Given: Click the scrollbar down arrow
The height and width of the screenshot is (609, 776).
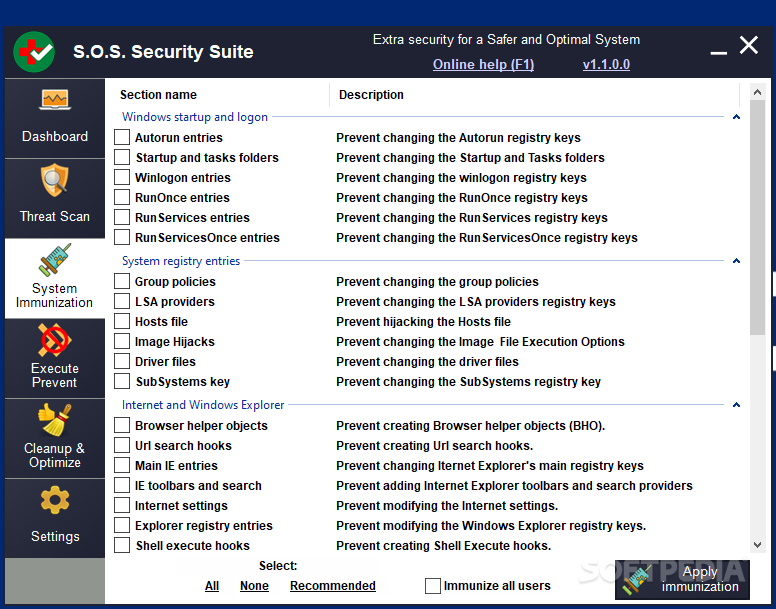Looking at the screenshot, I should point(757,545).
